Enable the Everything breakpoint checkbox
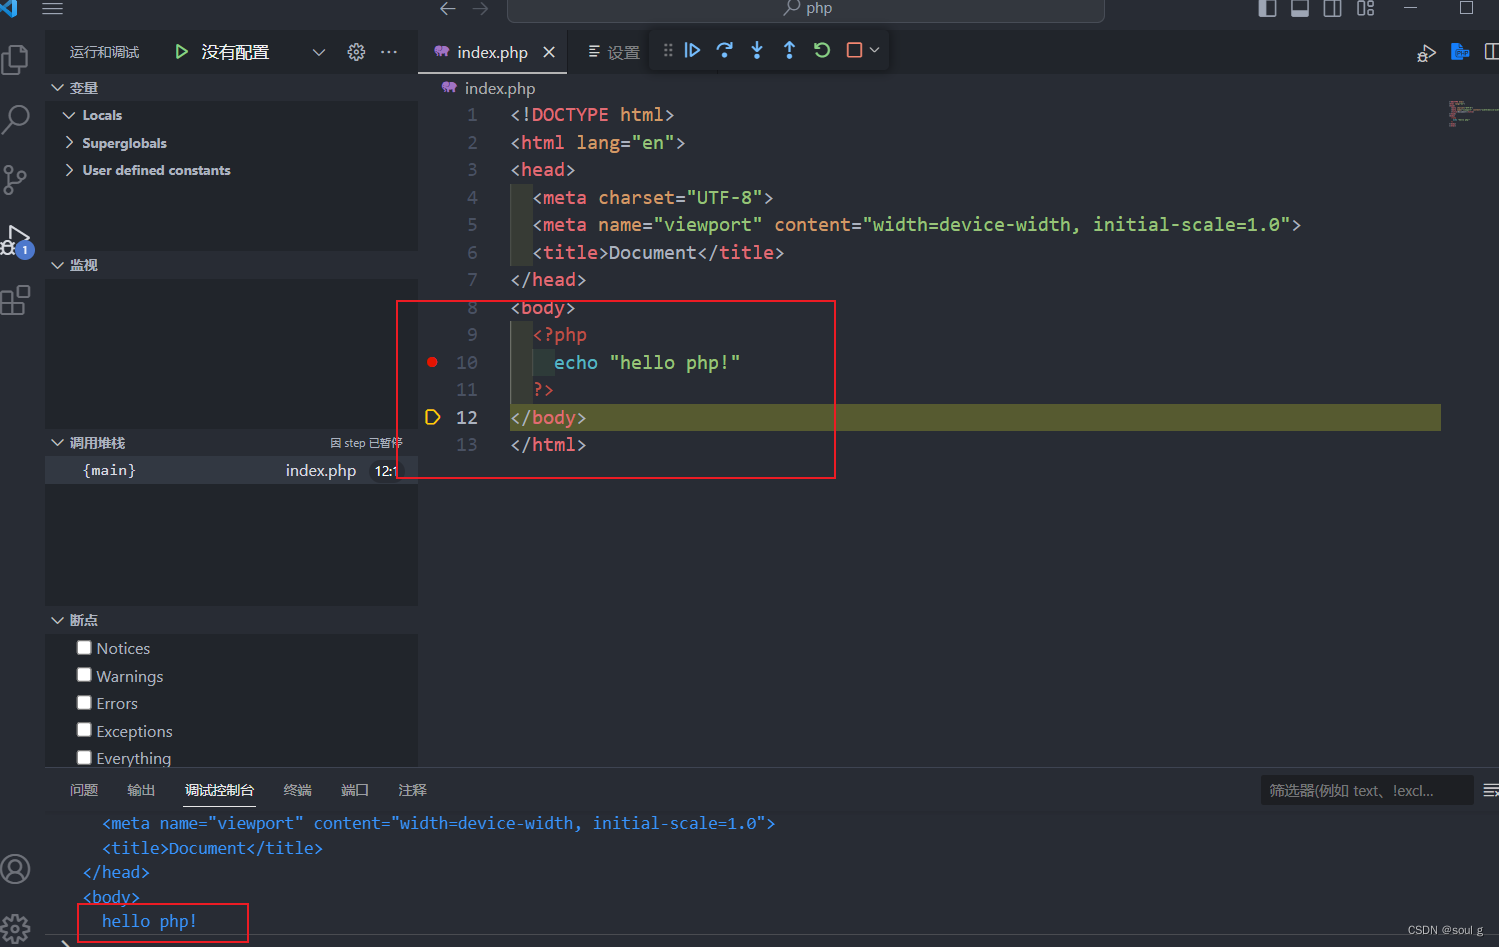Viewport: 1499px width, 947px height. [x=84, y=758]
